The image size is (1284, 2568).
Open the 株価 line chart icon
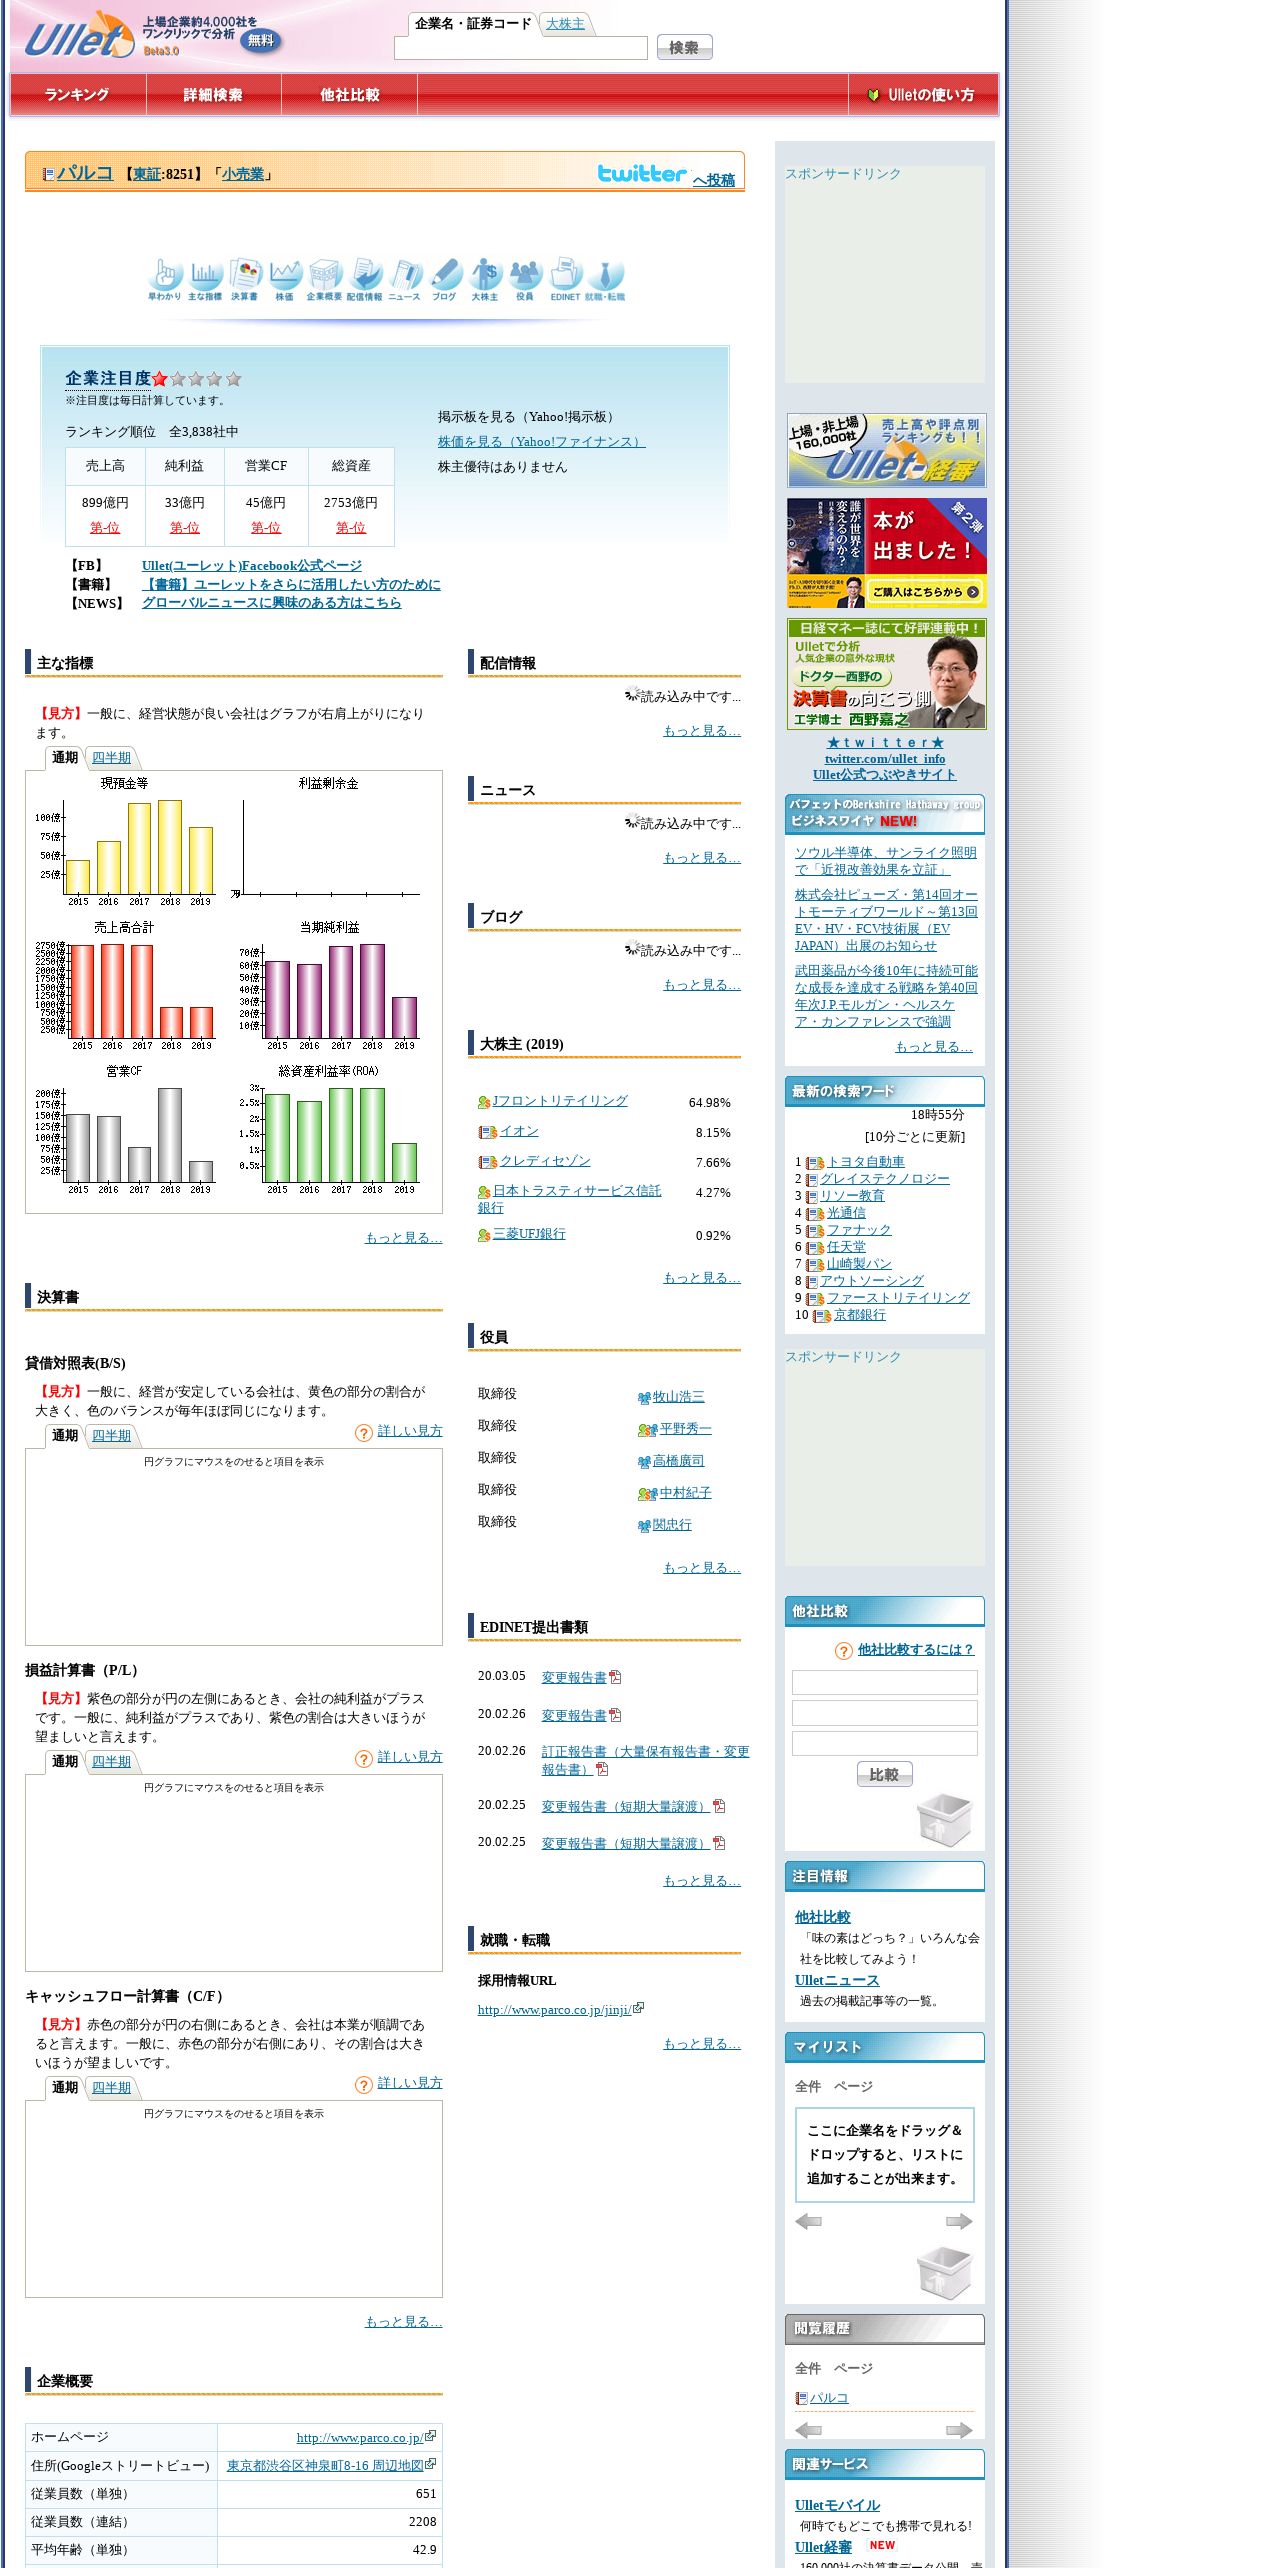tap(285, 279)
